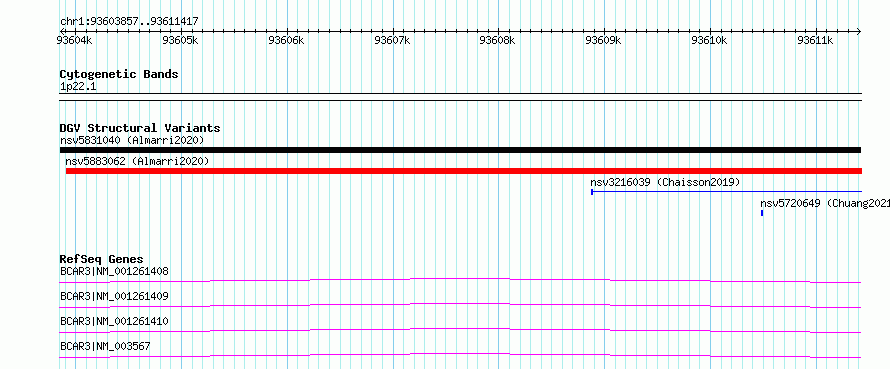890x369 pixels.
Task: Click the 1p22.1 cytogenetic band label
Action: pyautogui.click(x=78, y=86)
